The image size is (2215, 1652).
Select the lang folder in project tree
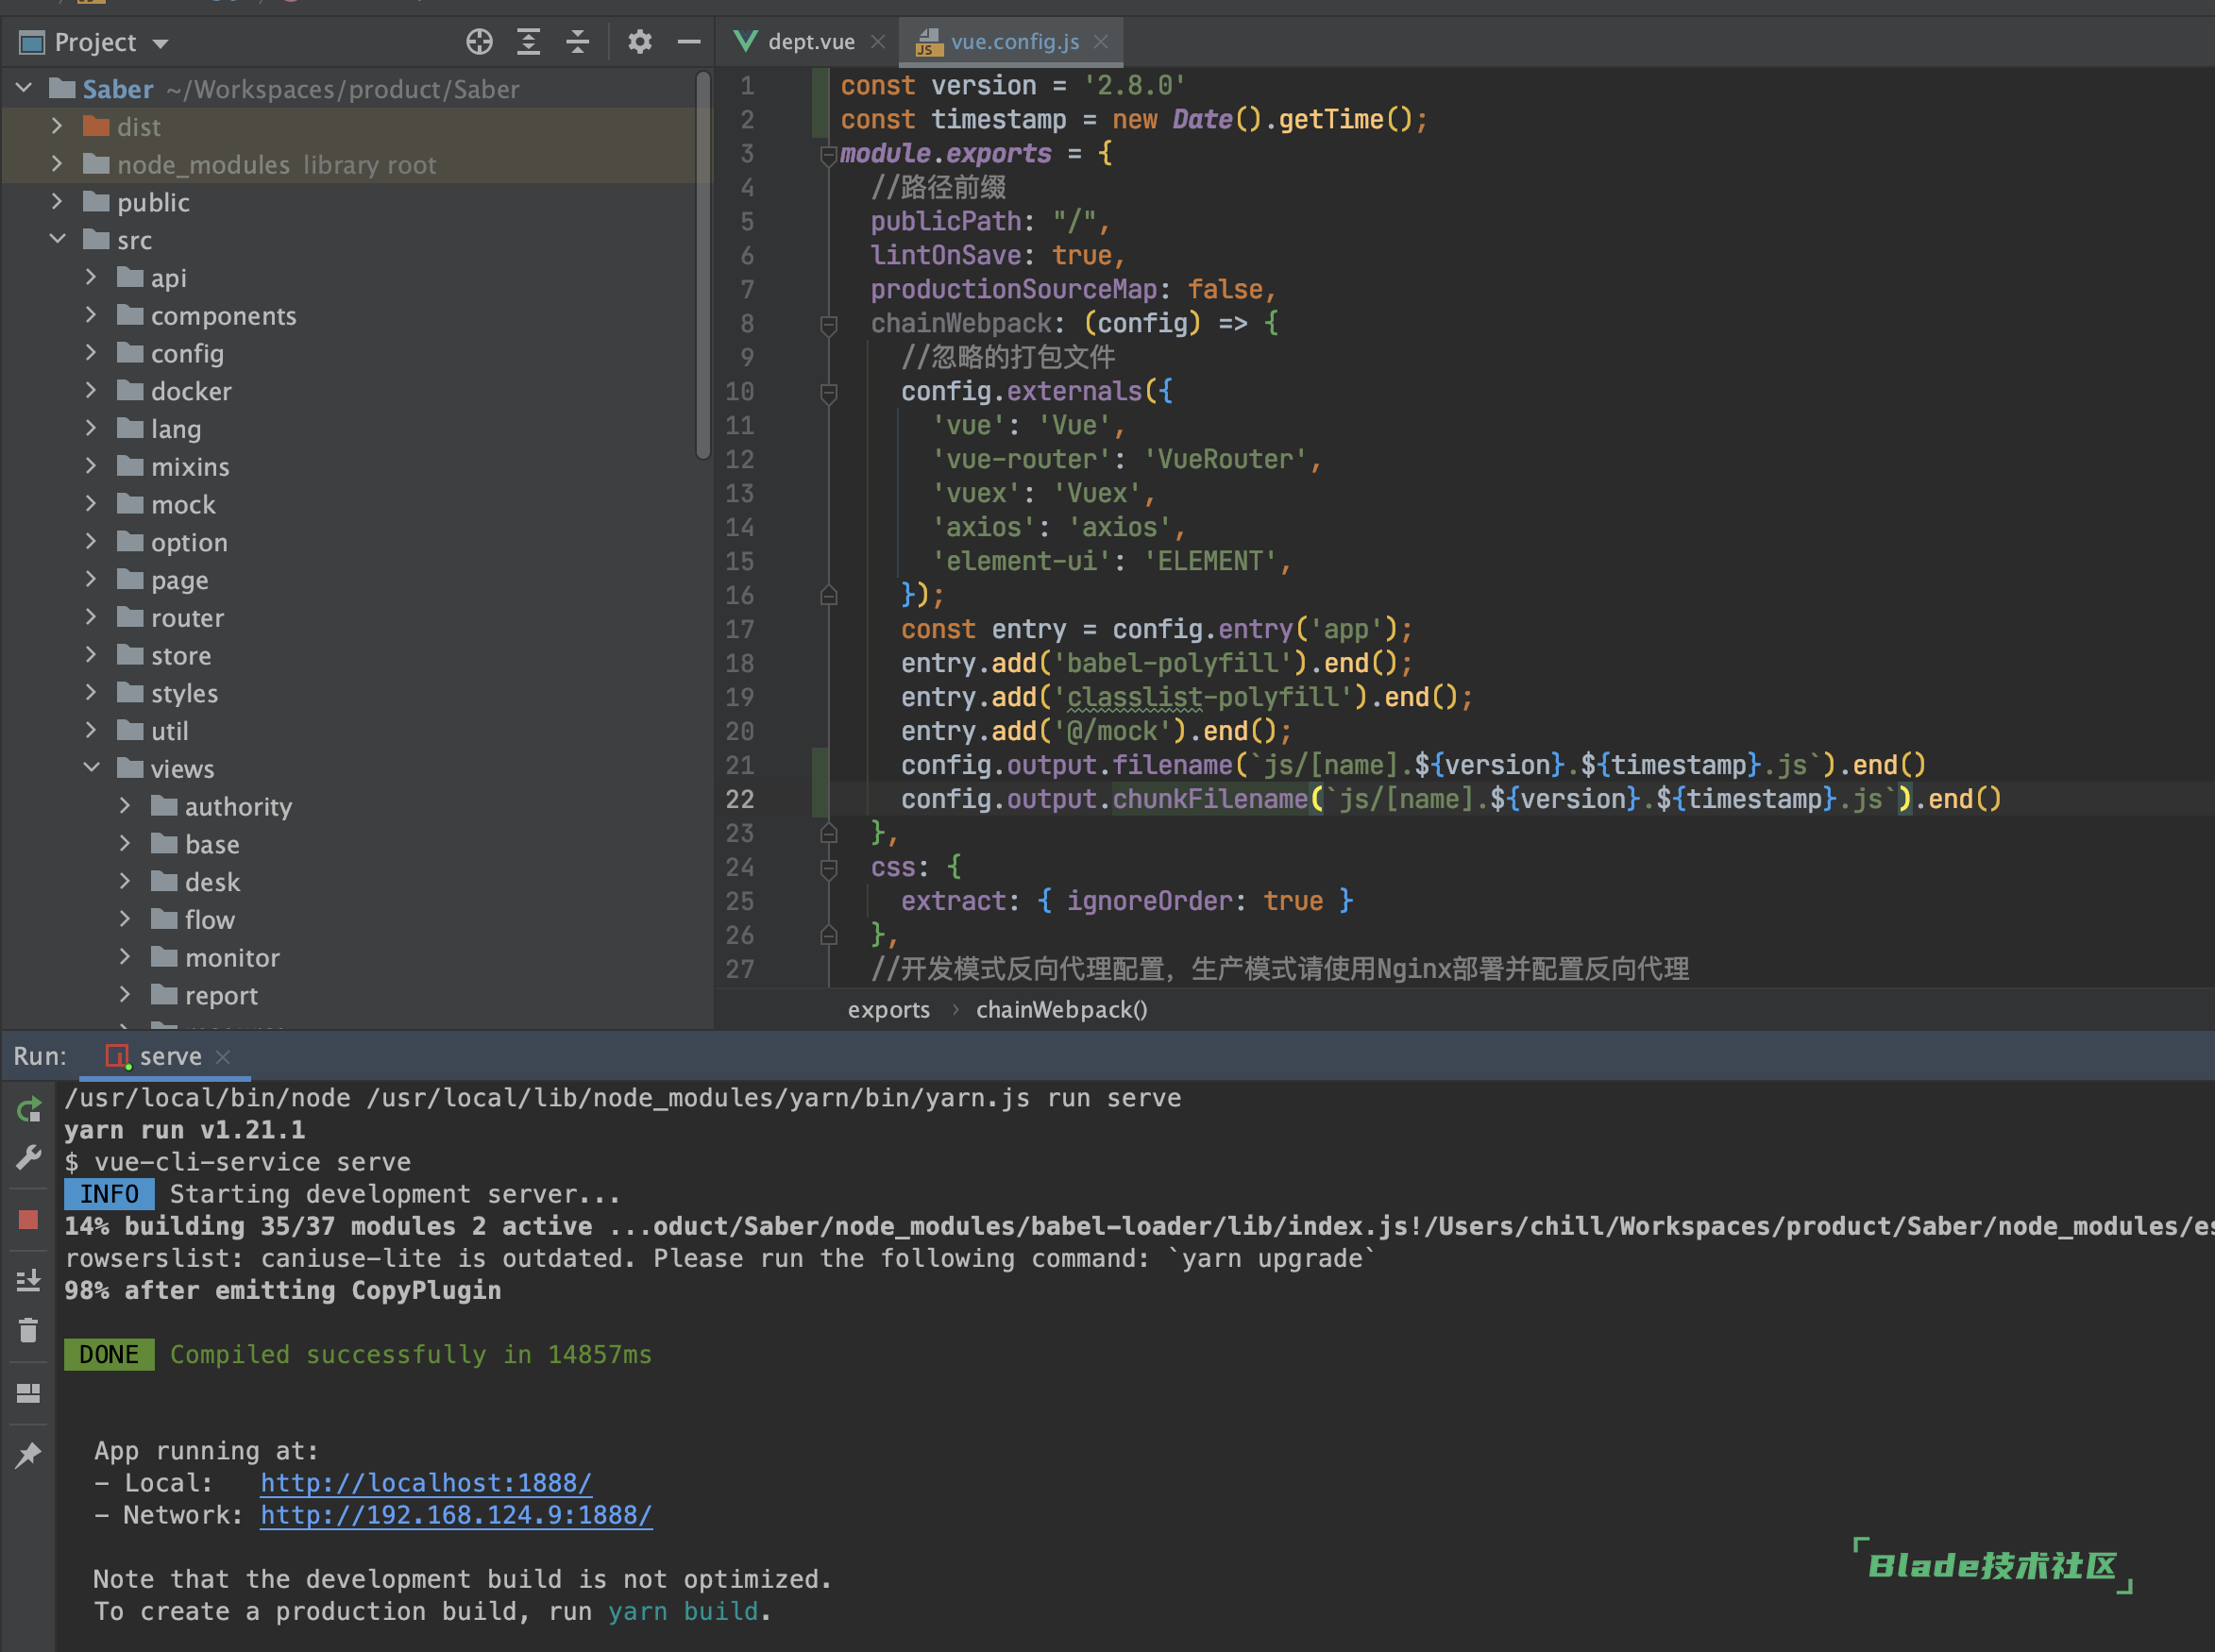(176, 429)
